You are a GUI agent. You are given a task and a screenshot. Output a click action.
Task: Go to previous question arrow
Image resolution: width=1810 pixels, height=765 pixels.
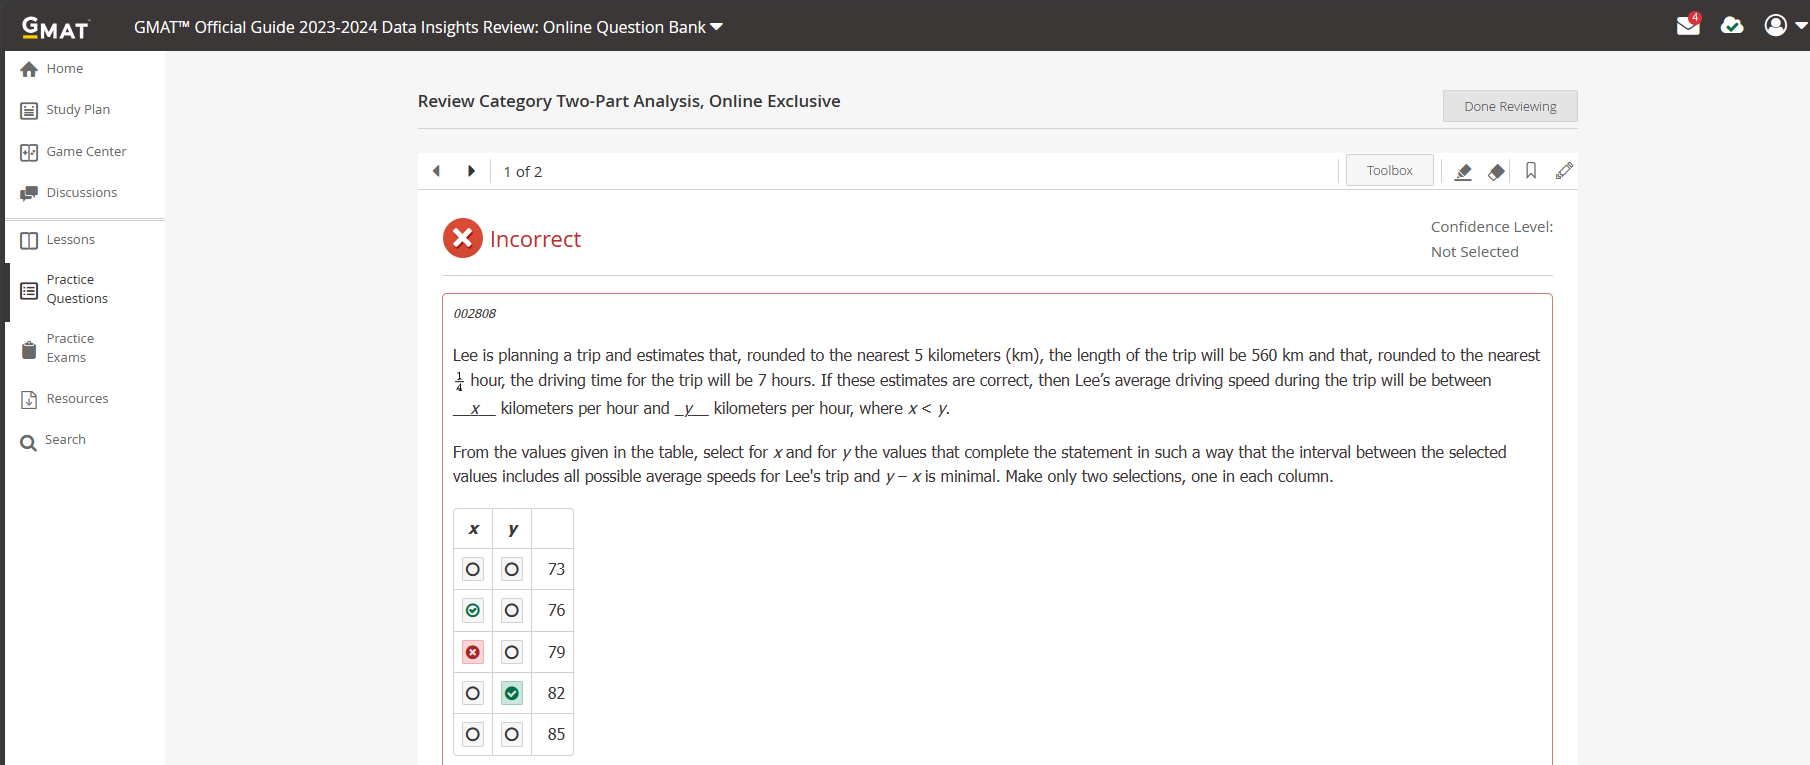pos(436,171)
